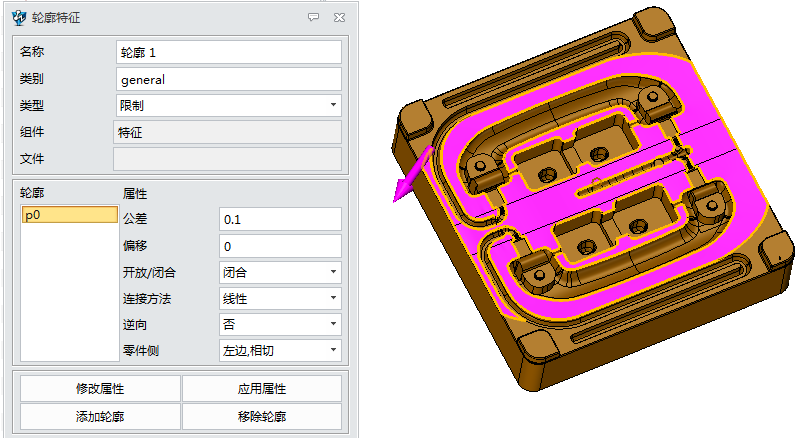Click the 公差 field with value 0.1
This screenshot has width=806, height=438.
click(280, 219)
